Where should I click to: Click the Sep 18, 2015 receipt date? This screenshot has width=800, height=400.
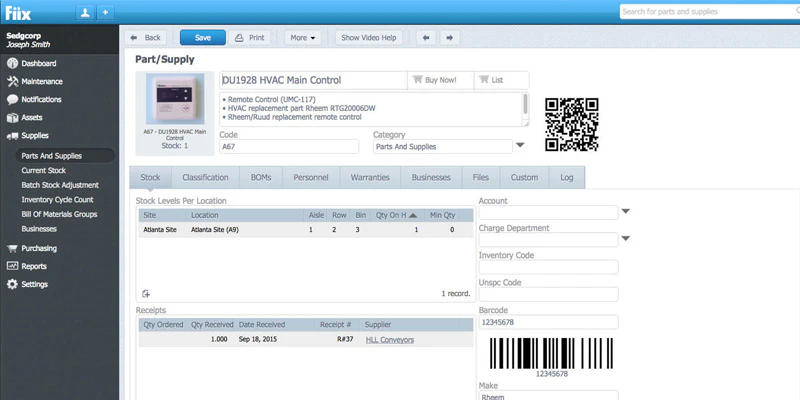click(258, 340)
